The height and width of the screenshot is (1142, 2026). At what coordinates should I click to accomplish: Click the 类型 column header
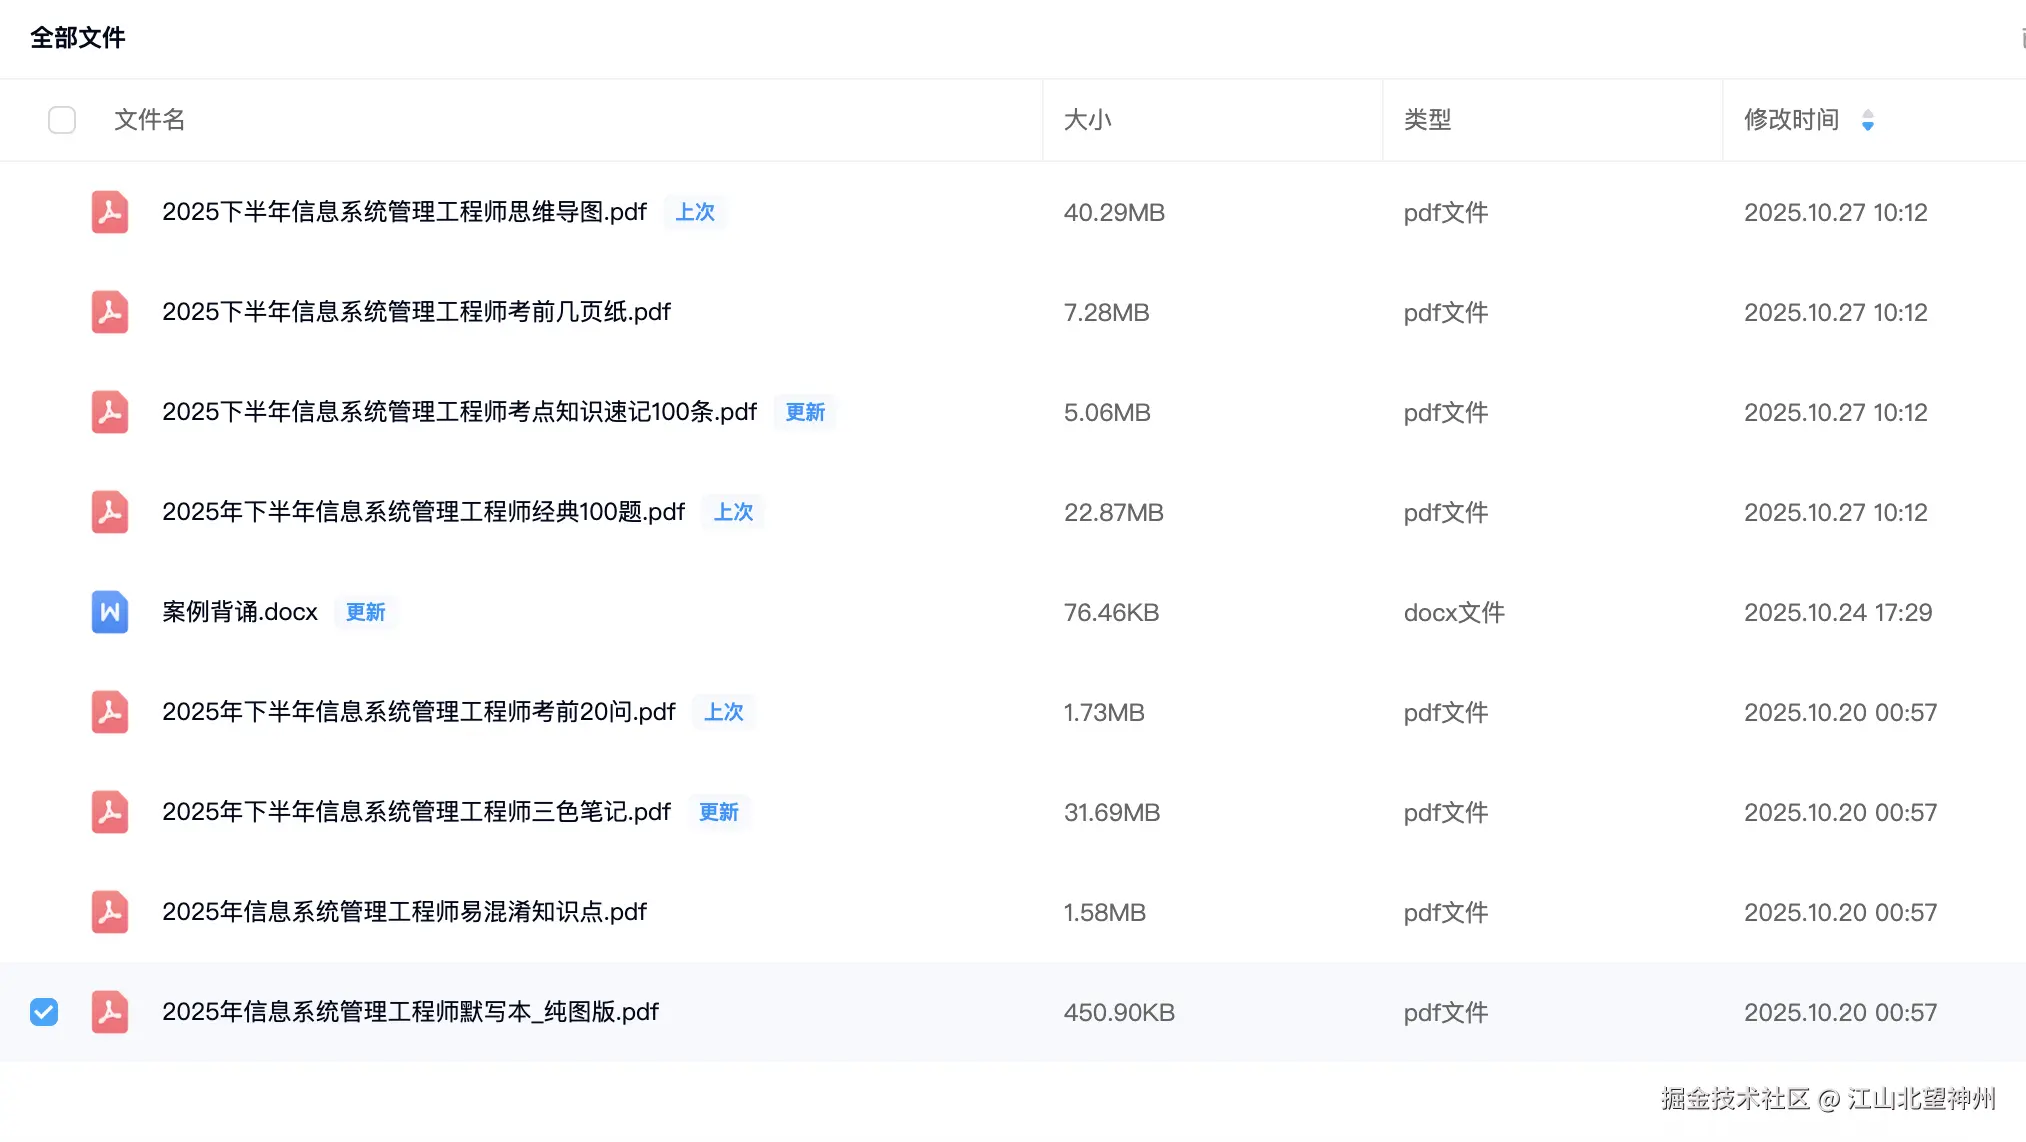coord(1428,119)
